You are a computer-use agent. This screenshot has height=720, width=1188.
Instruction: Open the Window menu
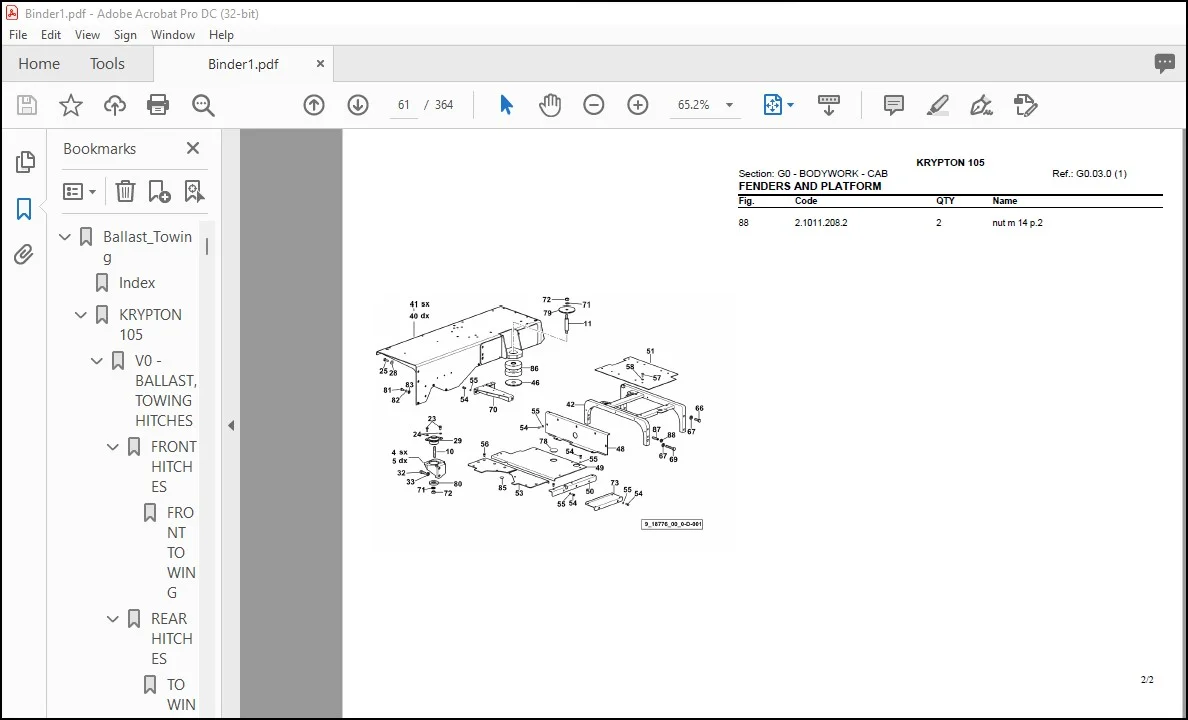173,35
